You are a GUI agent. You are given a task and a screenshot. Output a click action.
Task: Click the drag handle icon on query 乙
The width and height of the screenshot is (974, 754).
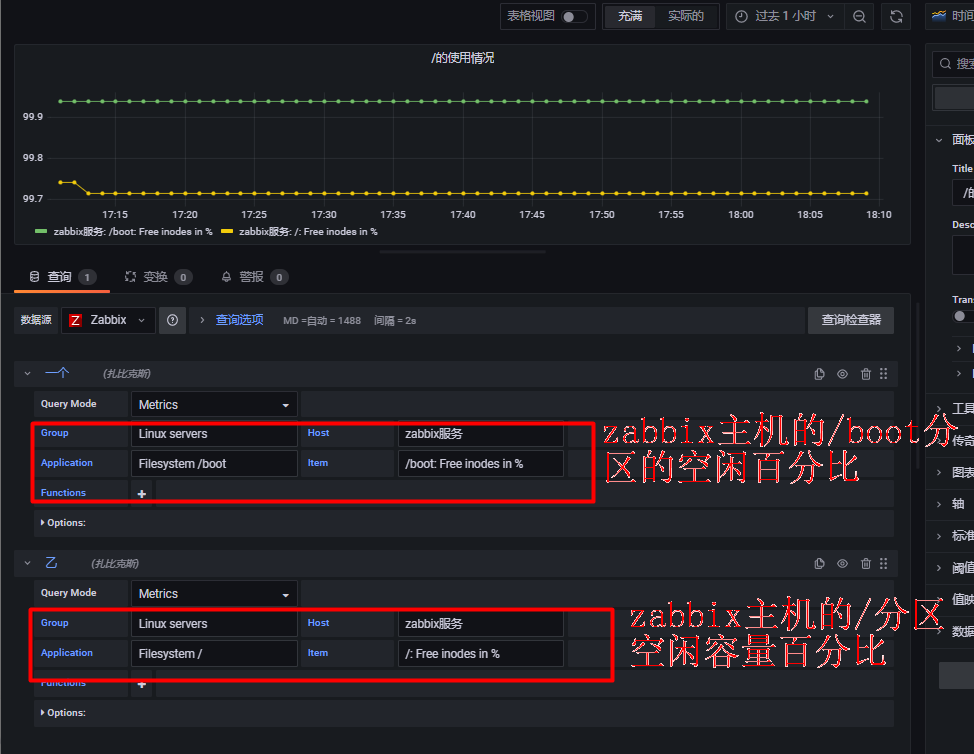(x=883, y=563)
